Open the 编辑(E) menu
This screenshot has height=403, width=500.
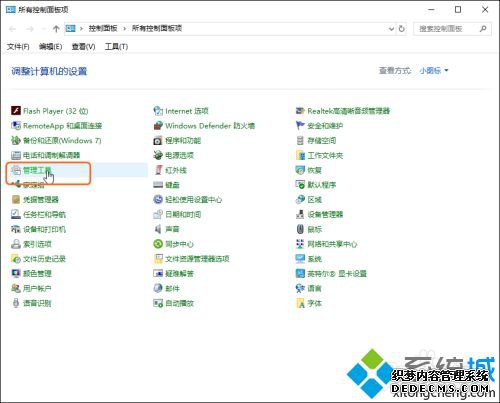click(x=50, y=47)
